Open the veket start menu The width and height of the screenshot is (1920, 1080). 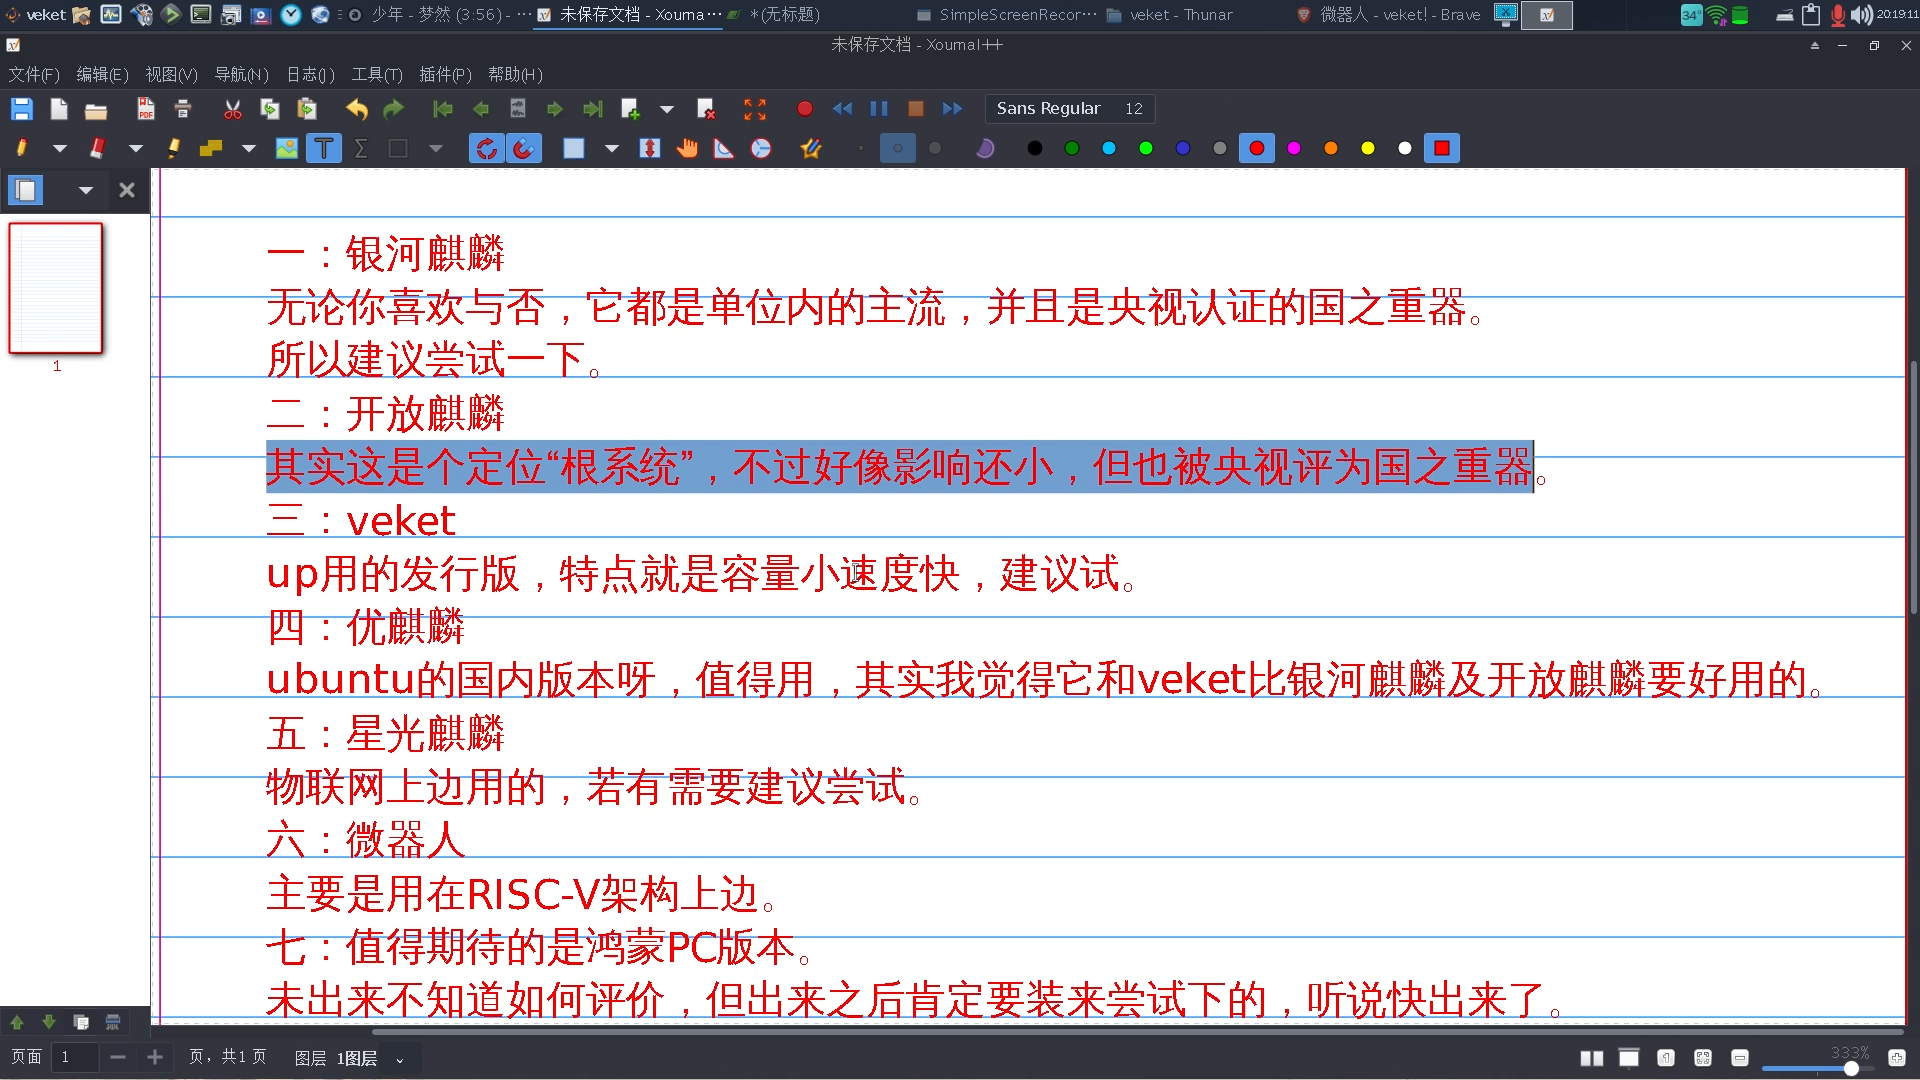tap(36, 15)
